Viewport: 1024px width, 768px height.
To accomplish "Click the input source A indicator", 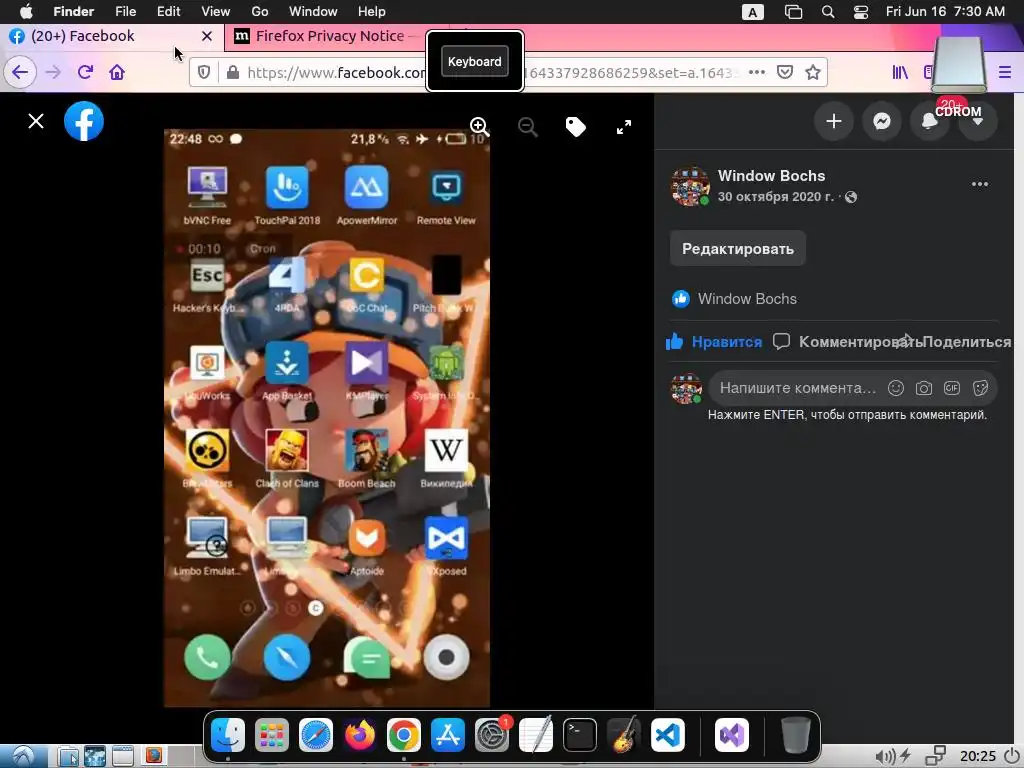I will coord(753,12).
